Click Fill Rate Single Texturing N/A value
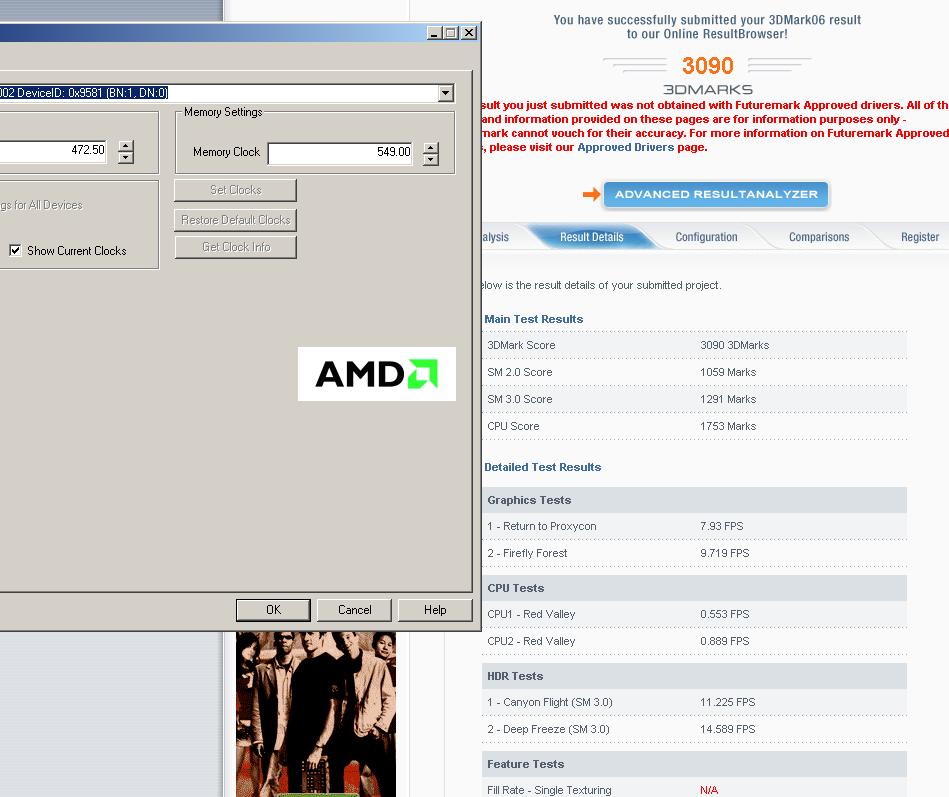Screen dimensions: 949x797 click(709, 790)
